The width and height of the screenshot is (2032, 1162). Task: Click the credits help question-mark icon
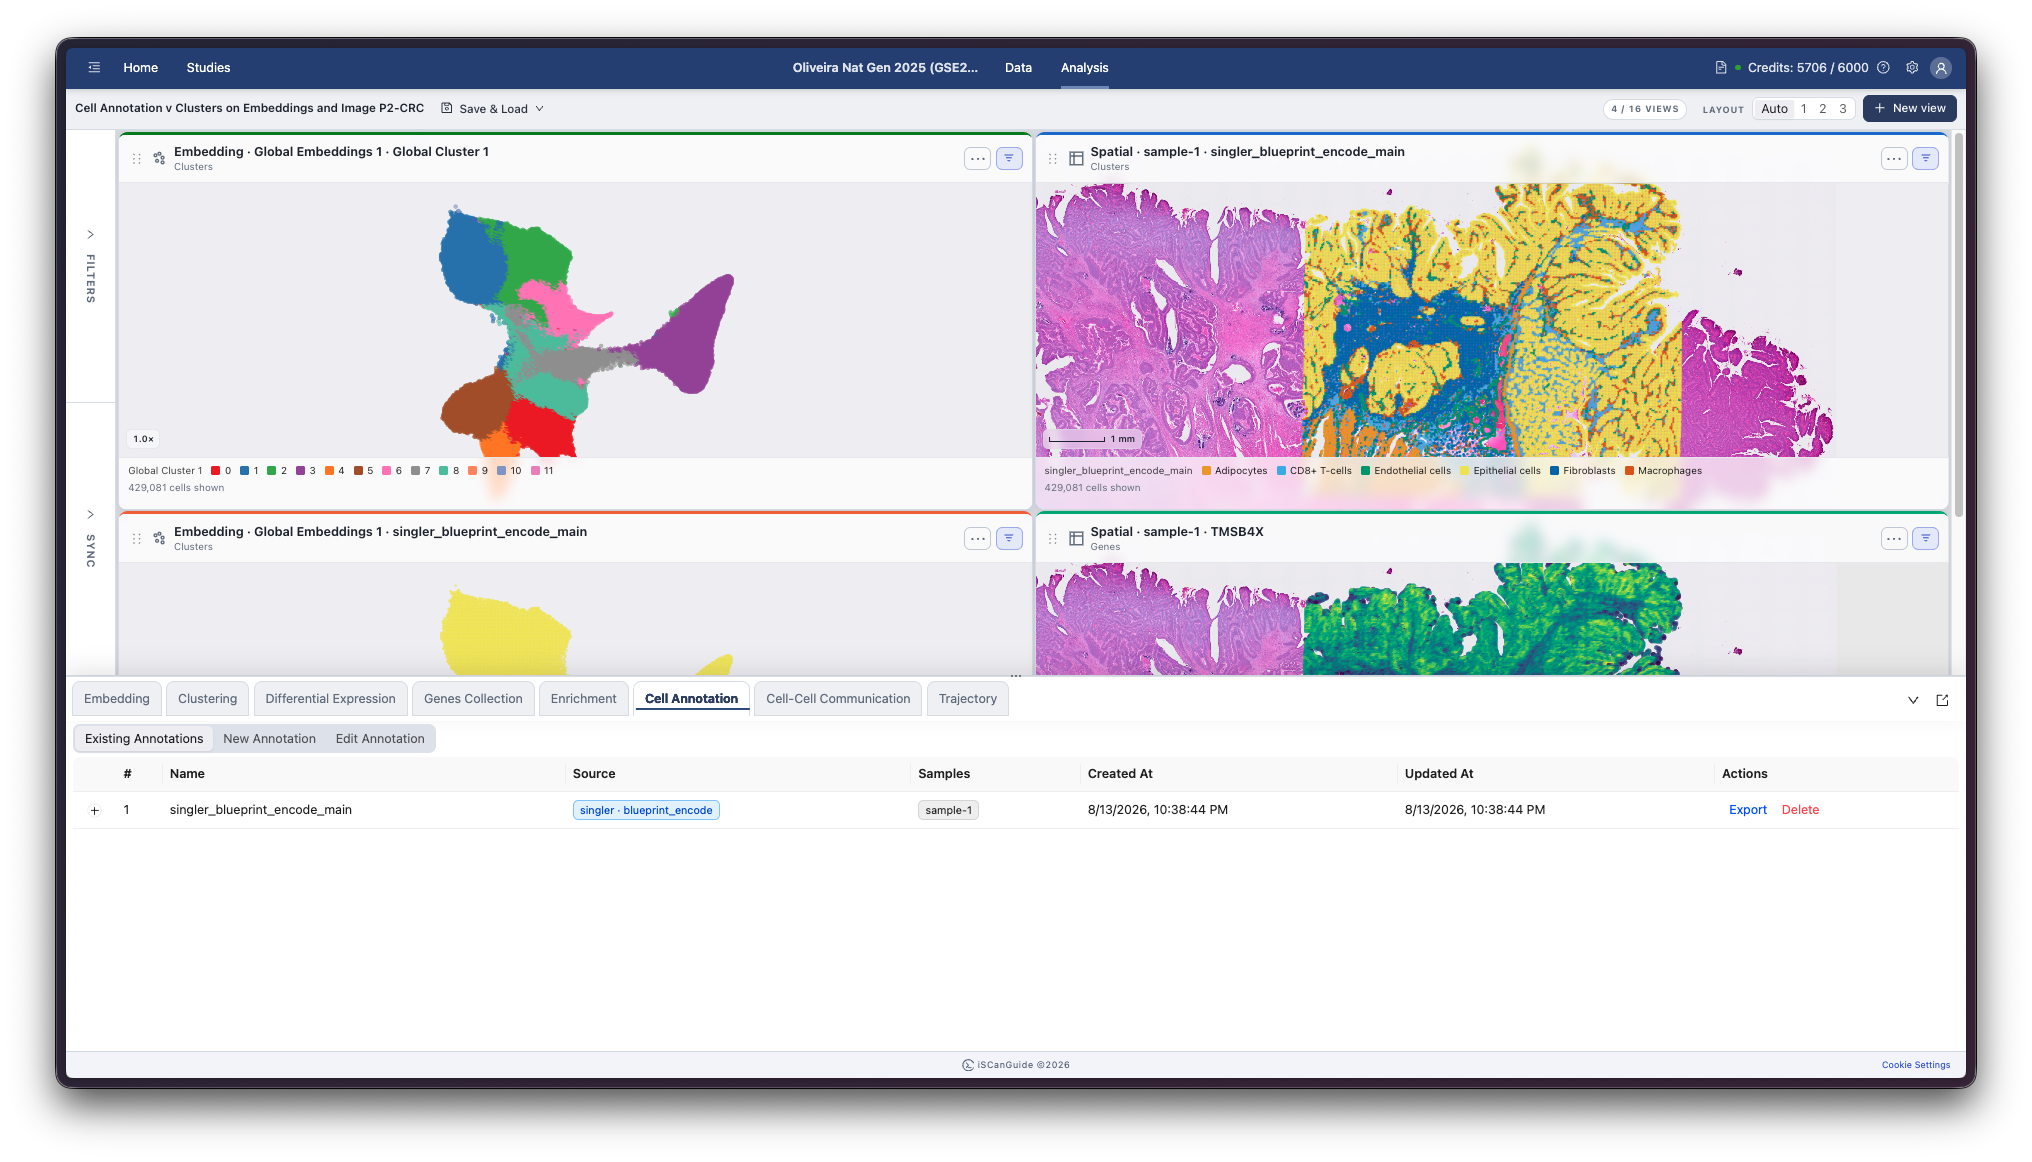tap(1883, 68)
